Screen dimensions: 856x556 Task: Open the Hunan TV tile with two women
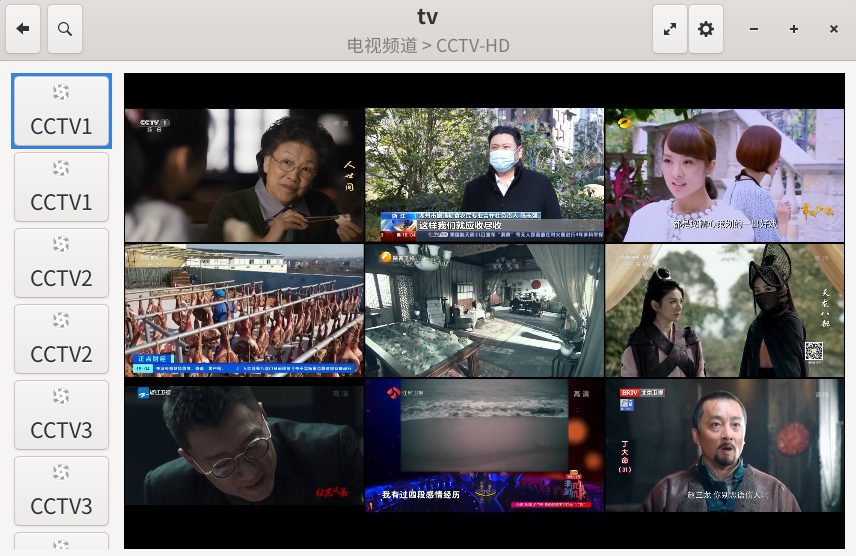tap(724, 175)
